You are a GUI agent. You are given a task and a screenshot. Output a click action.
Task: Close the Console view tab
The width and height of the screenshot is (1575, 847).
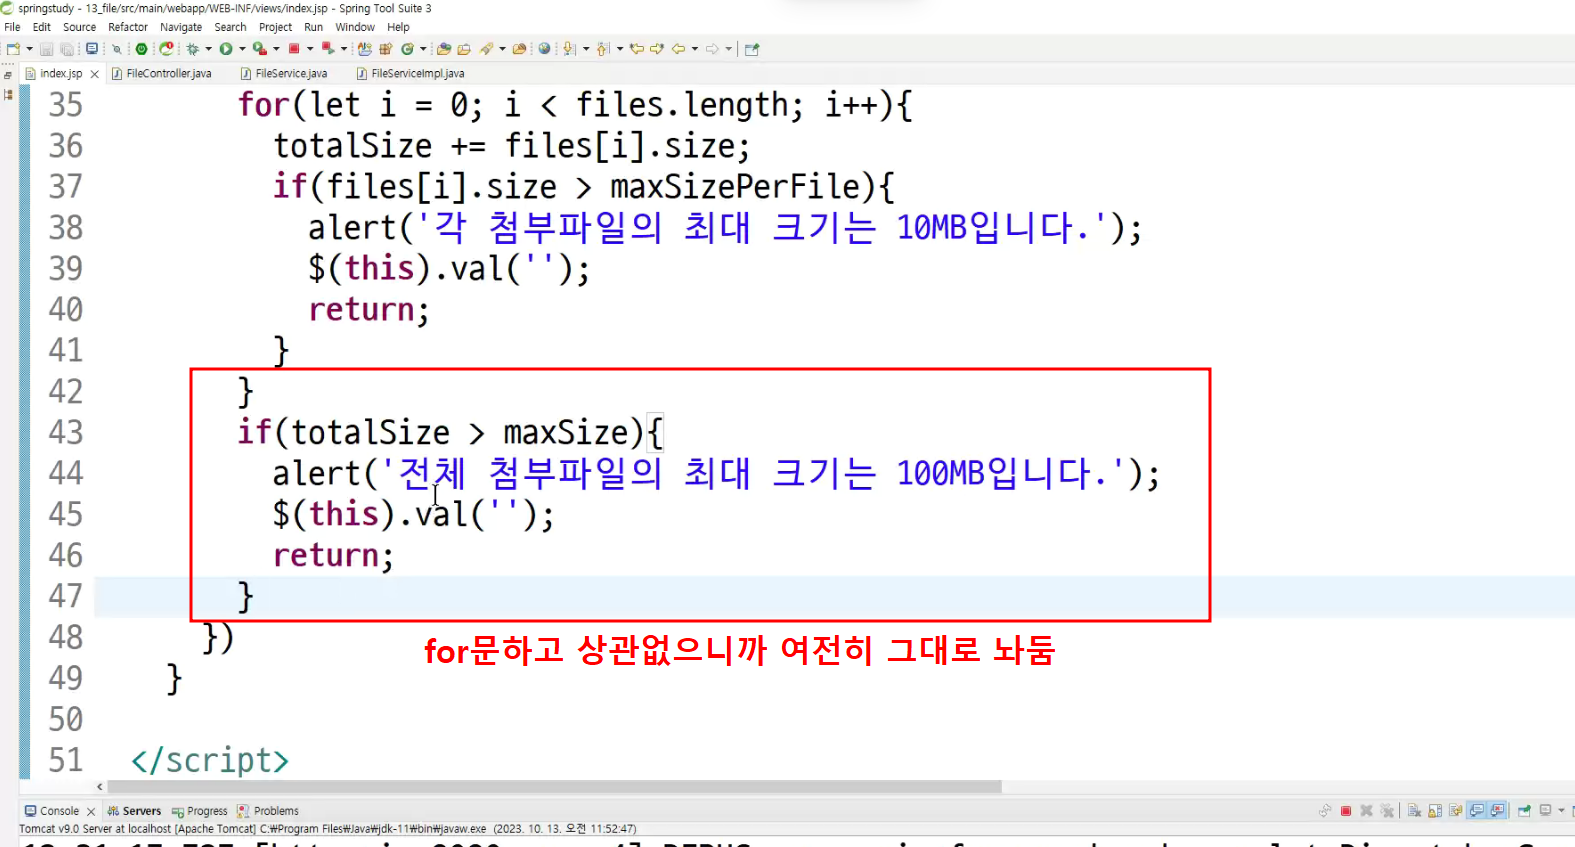coord(91,811)
